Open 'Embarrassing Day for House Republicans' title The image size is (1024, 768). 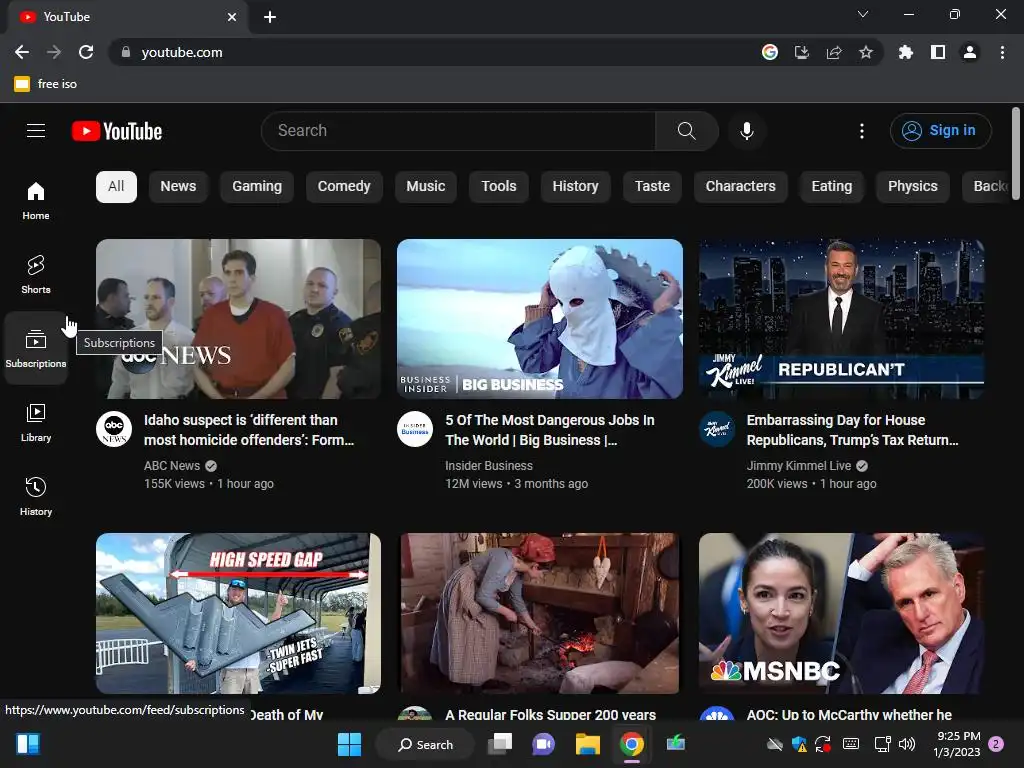click(852, 430)
